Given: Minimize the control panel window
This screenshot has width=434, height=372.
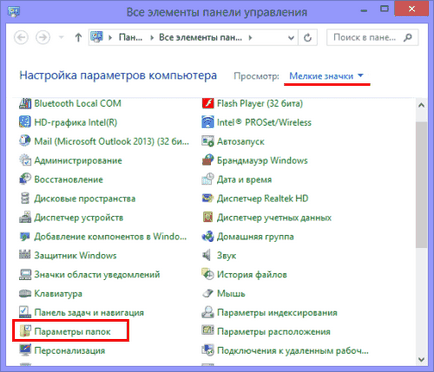Looking at the screenshot, I should tap(364, 11).
